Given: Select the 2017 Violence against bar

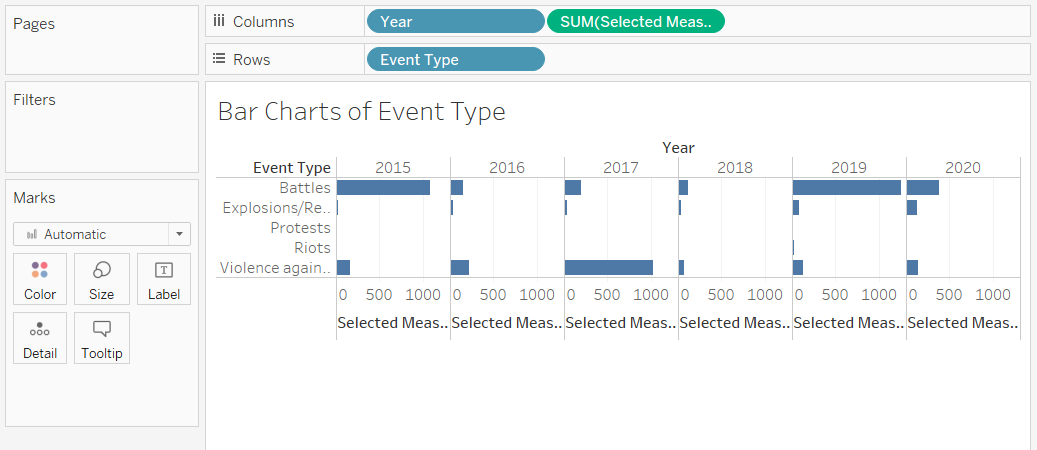Looking at the screenshot, I should pyautogui.click(x=608, y=267).
